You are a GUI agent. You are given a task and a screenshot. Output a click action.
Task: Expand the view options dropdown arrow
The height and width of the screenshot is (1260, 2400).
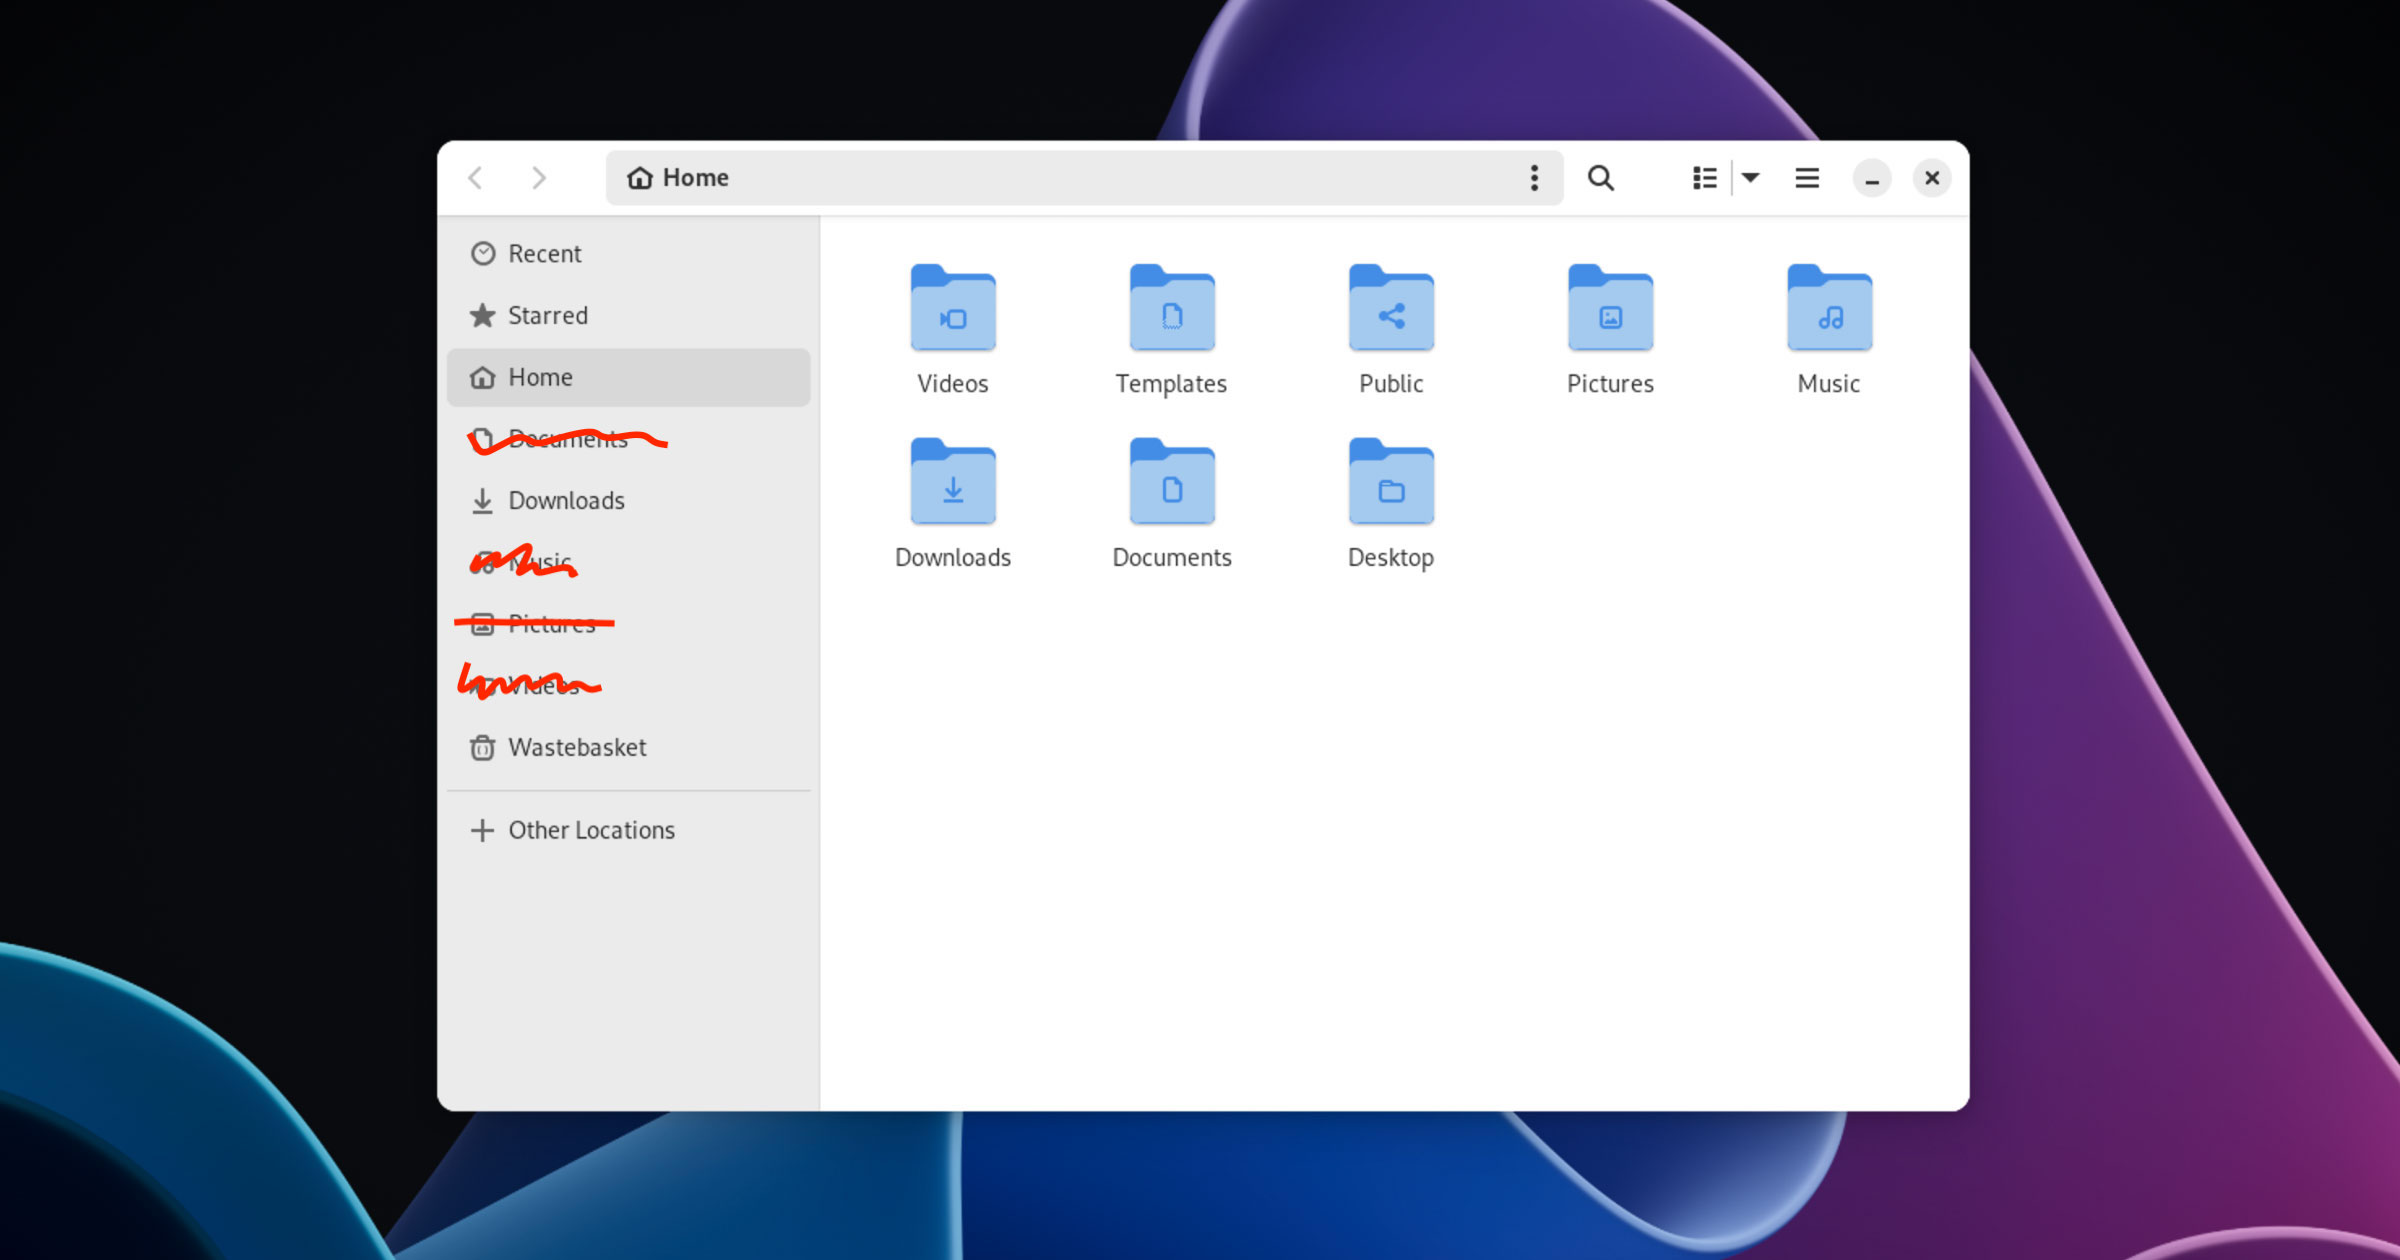[1750, 178]
